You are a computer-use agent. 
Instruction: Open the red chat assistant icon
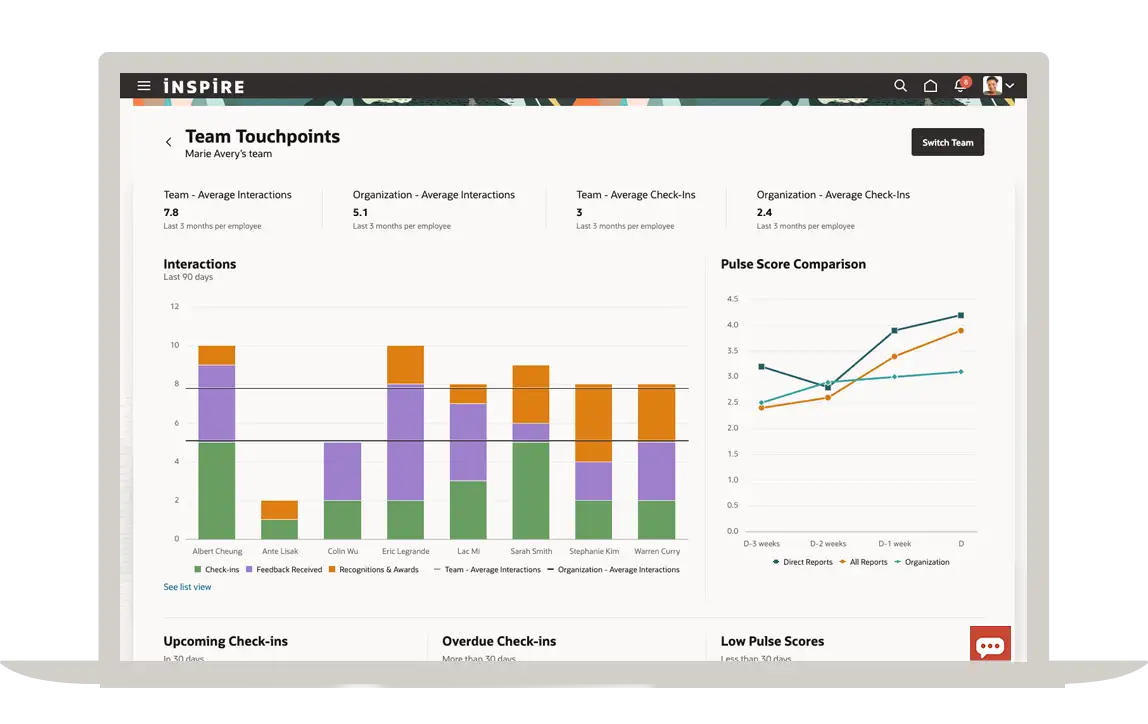point(990,645)
